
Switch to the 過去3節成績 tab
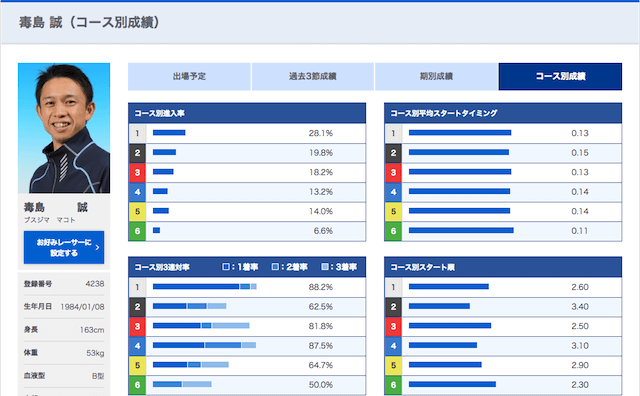pos(313,76)
